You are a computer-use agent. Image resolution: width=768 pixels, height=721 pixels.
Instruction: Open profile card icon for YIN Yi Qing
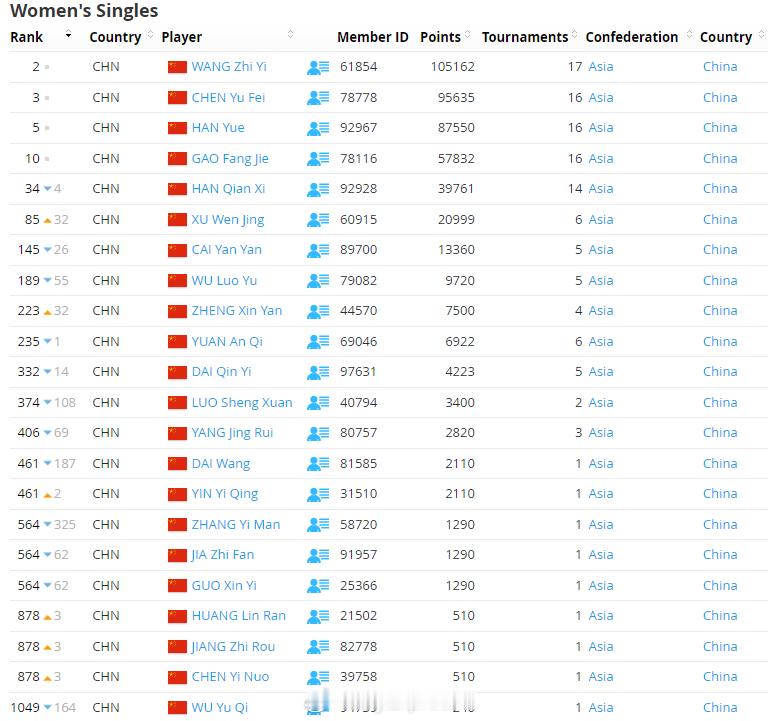[318, 494]
